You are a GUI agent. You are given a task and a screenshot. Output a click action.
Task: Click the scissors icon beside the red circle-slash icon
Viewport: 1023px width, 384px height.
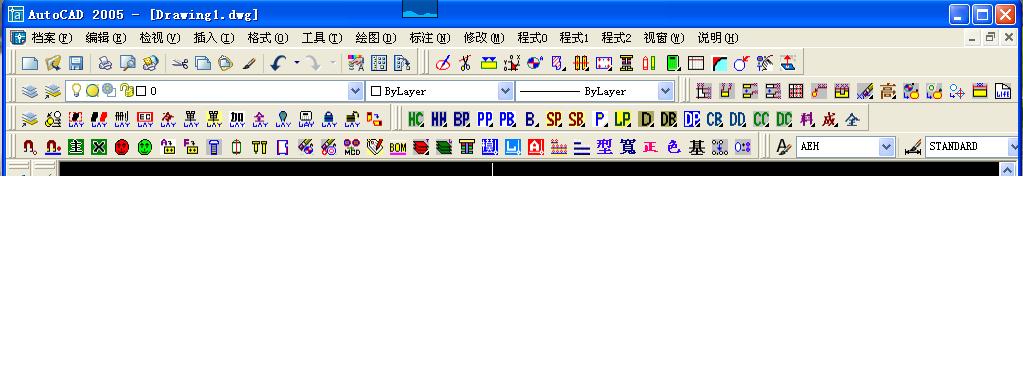click(465, 63)
